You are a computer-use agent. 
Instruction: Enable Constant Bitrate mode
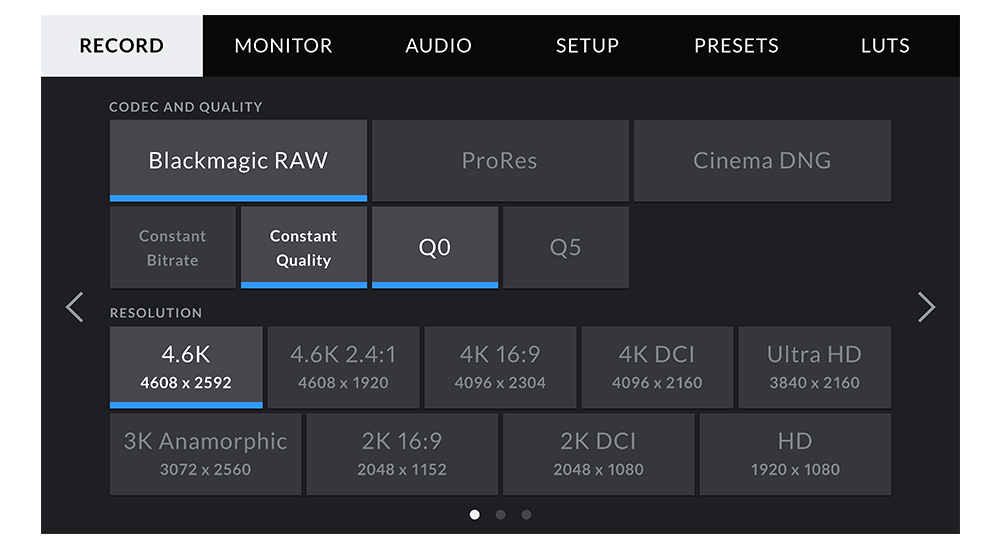tap(173, 248)
